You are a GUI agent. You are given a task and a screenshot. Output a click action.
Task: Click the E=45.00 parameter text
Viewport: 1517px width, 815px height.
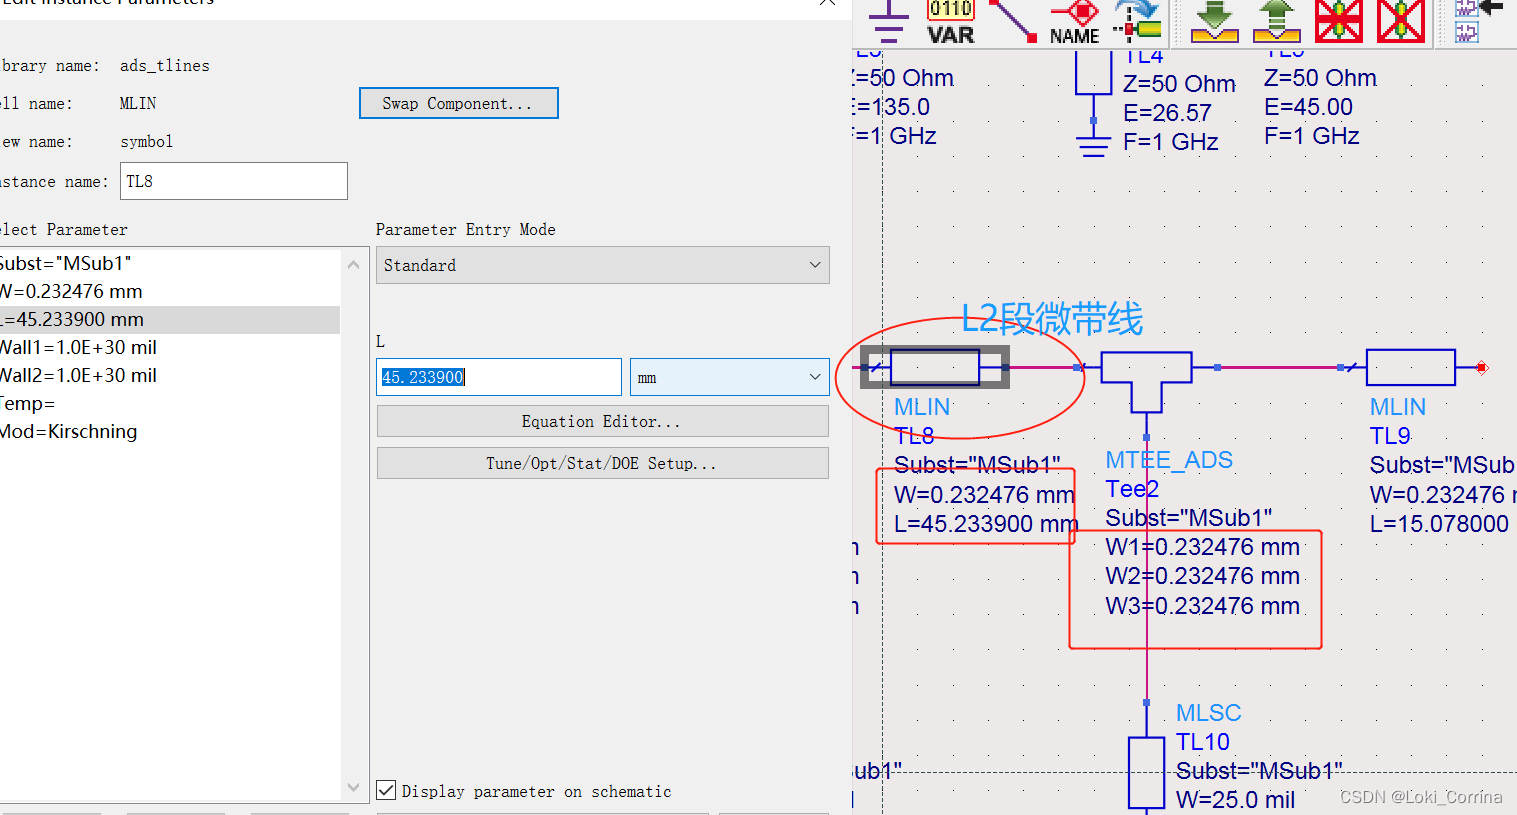[1308, 107]
